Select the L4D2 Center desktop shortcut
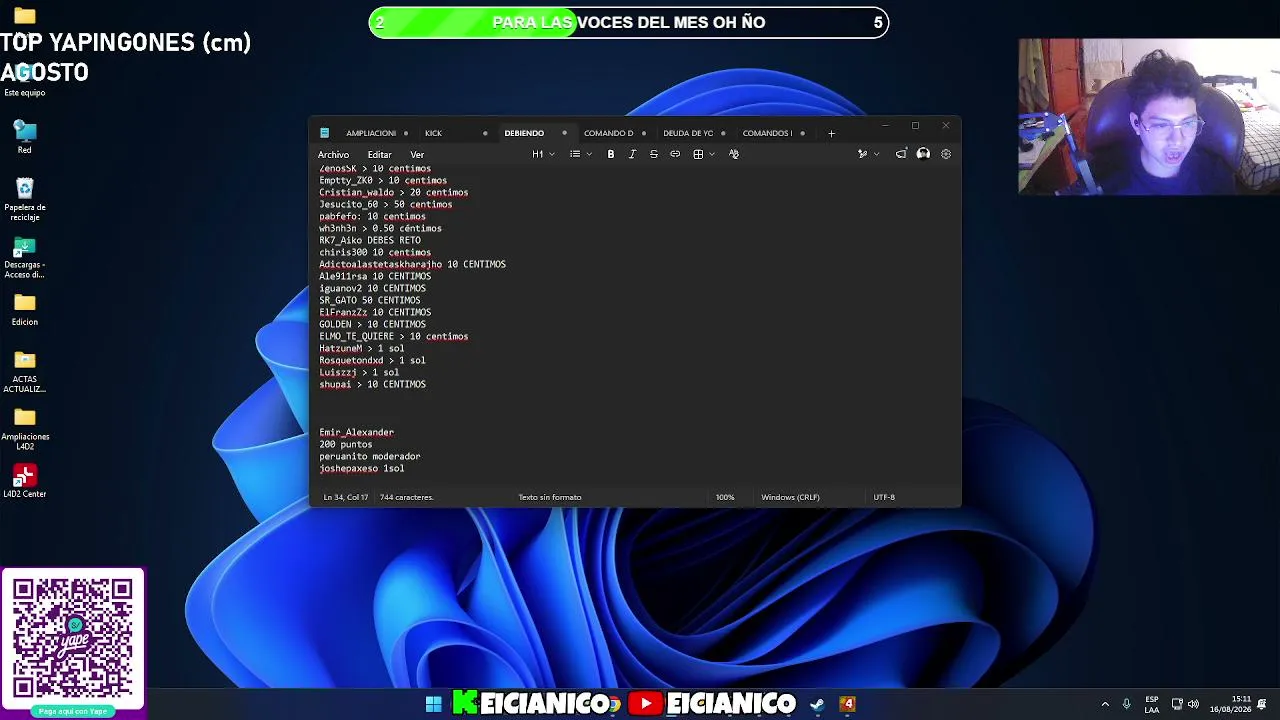 click(25, 481)
